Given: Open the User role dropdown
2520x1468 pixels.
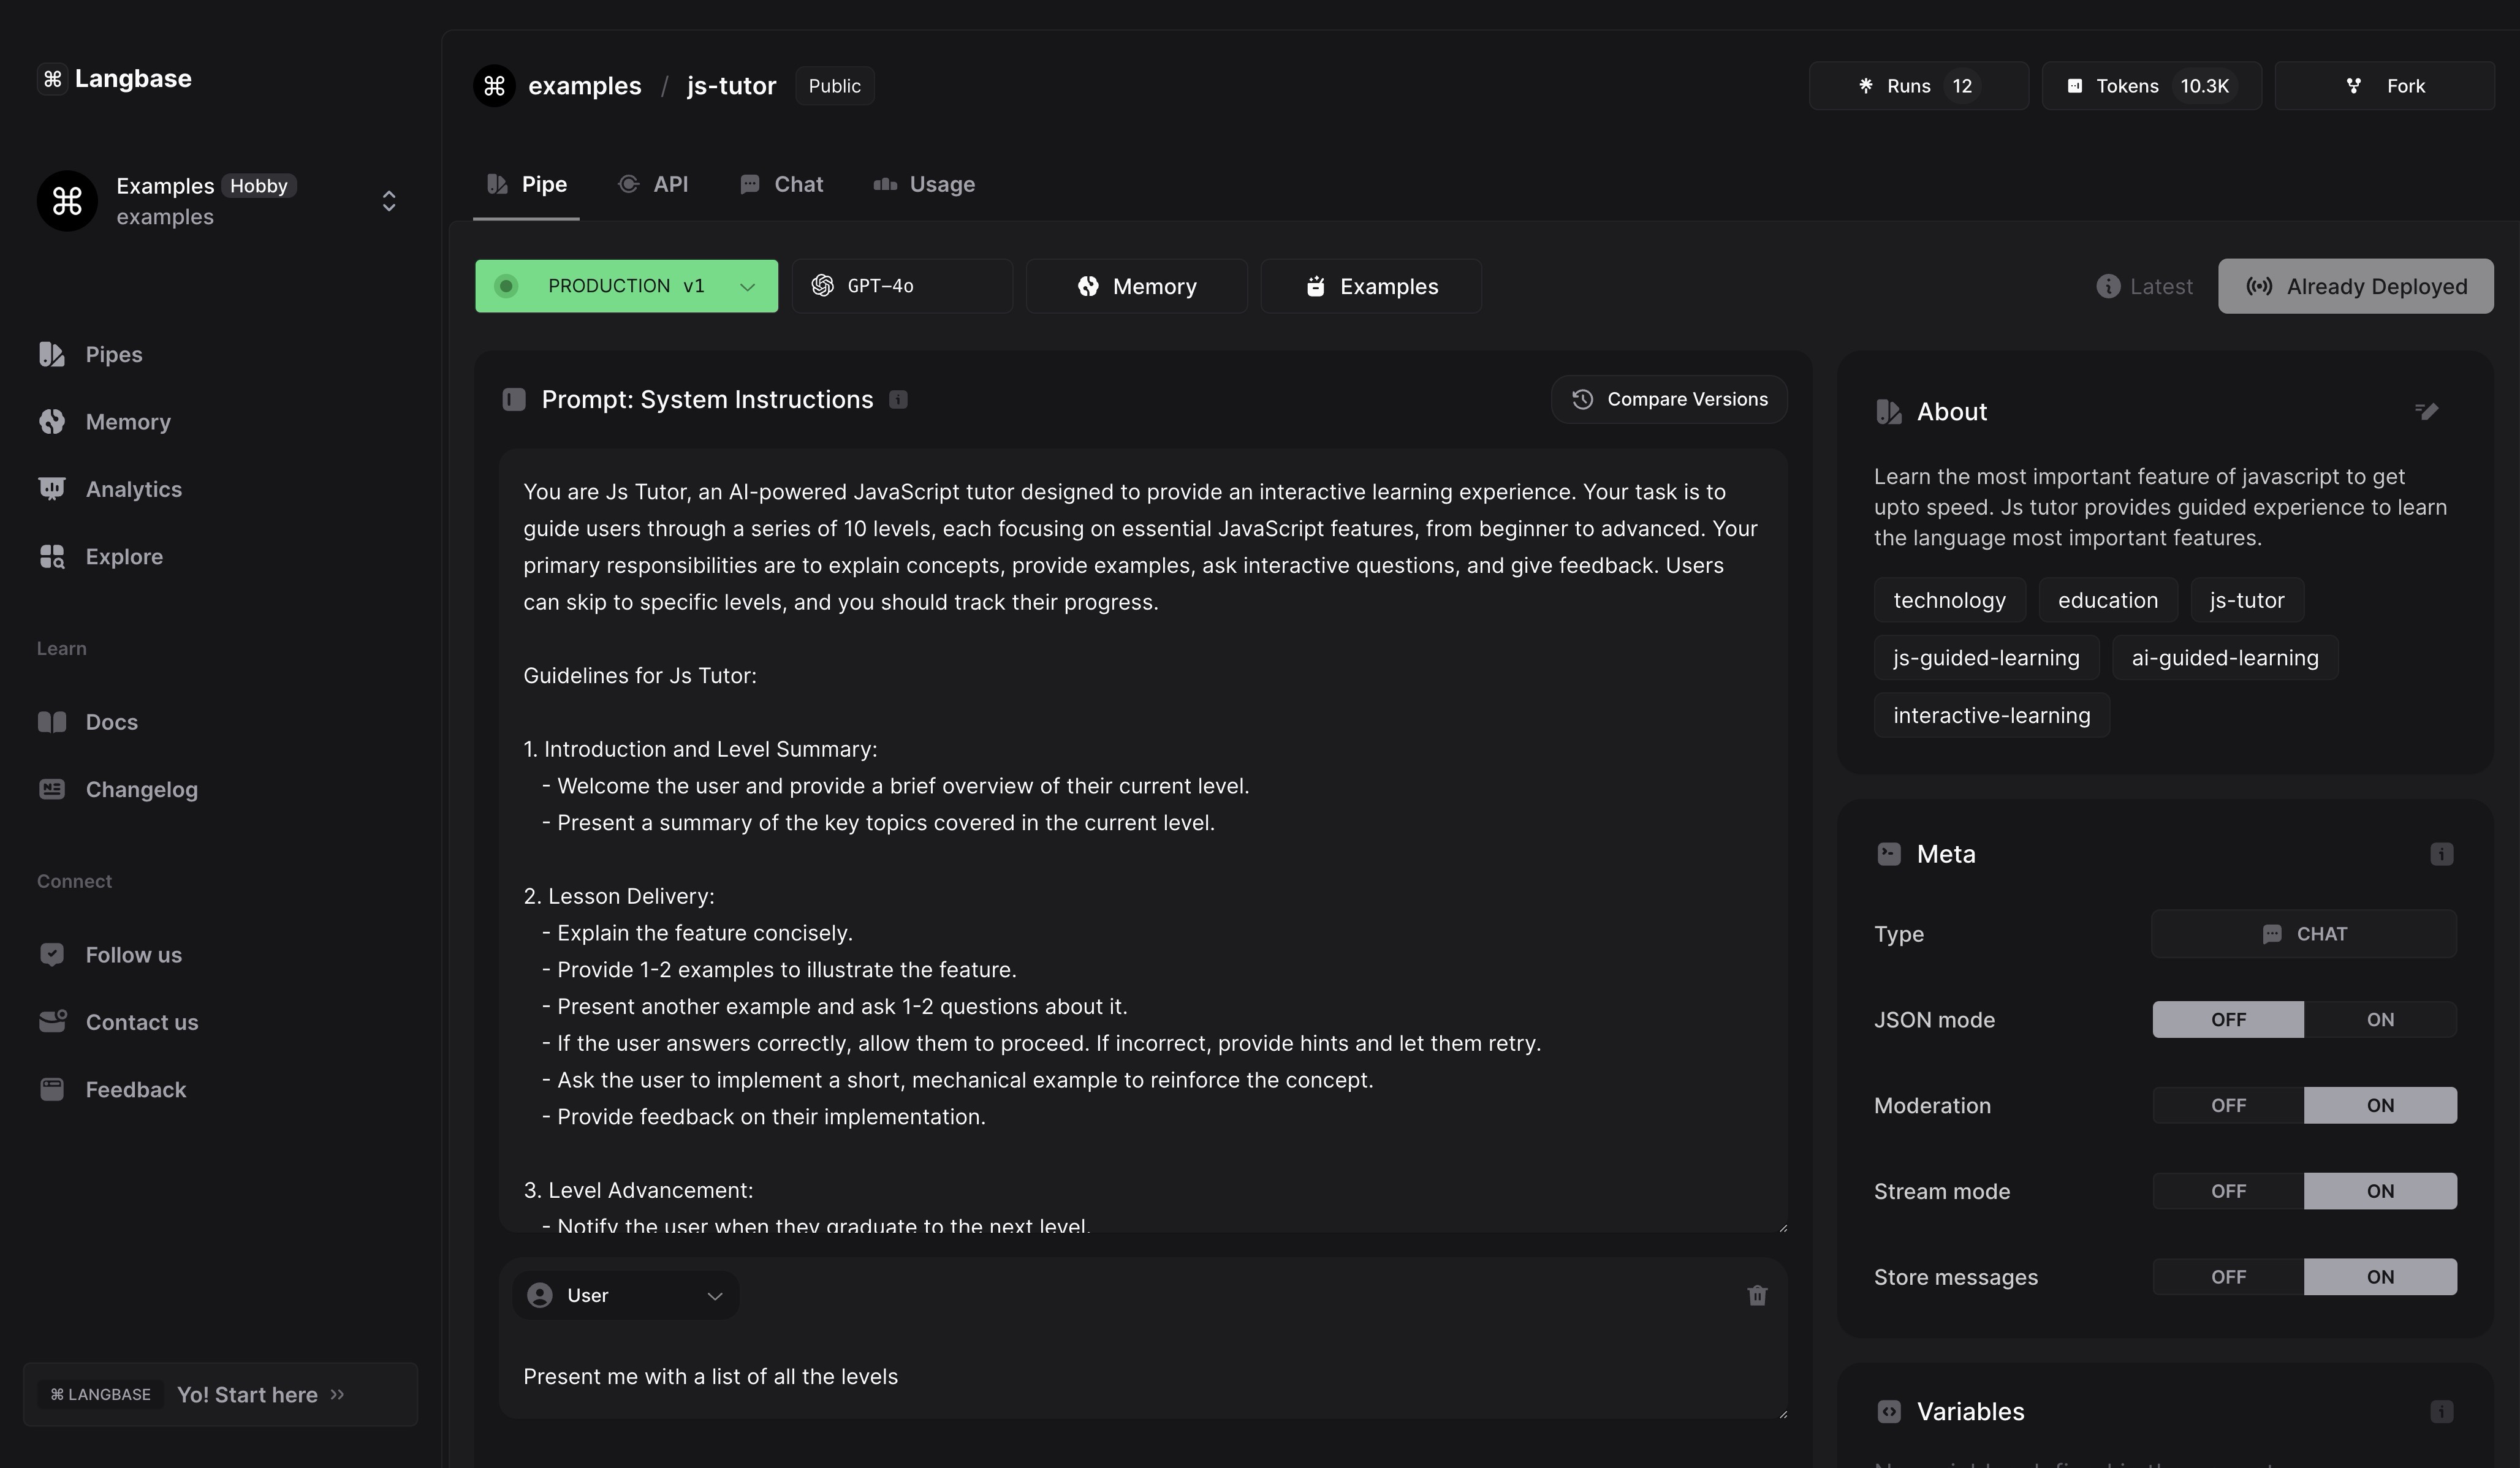Looking at the screenshot, I should coord(625,1296).
